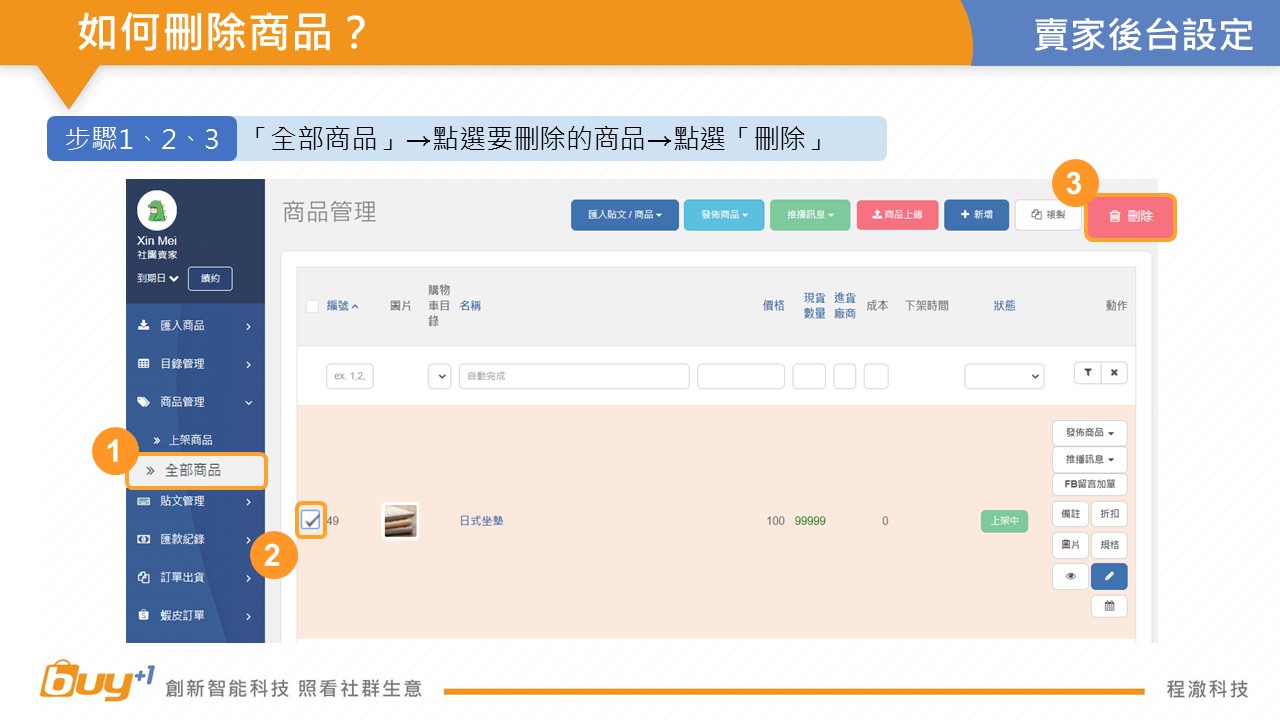This screenshot has width=1280, height=720.
Task: Open the 日式坐墊 product link
Action: tap(481, 521)
